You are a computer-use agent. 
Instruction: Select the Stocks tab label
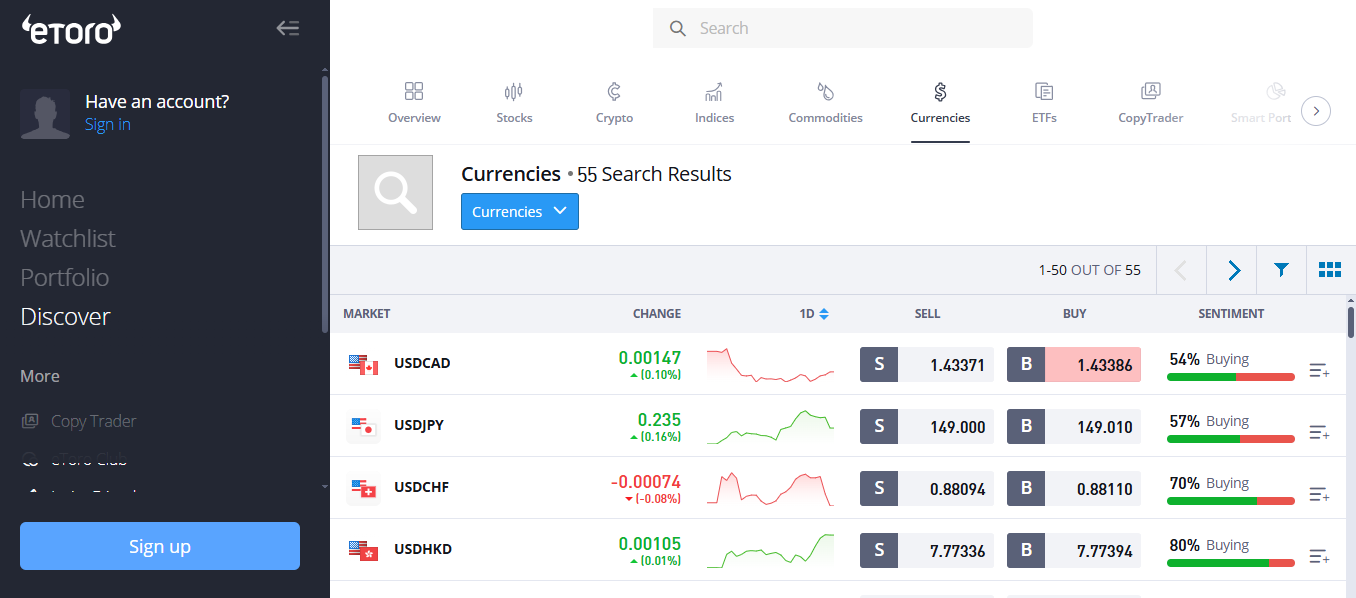tap(514, 118)
